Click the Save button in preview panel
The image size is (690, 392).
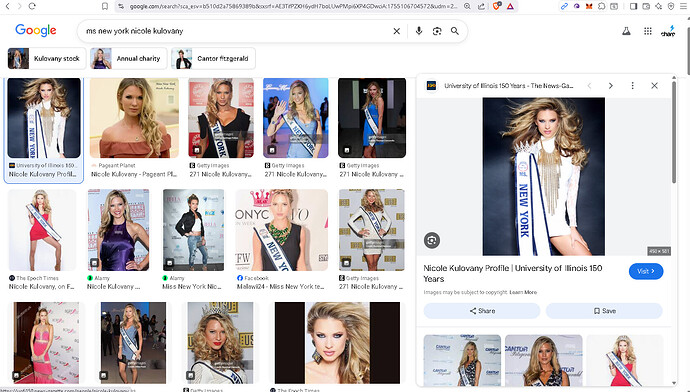coord(604,311)
